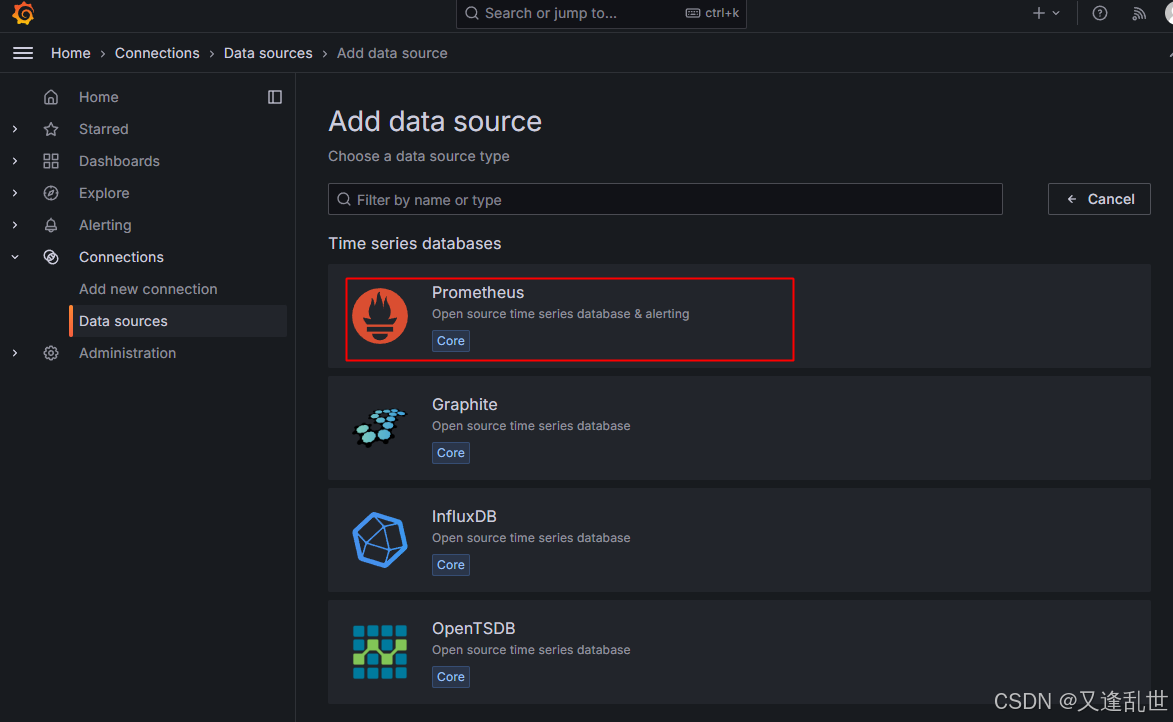Click the Explore compass icon
Image resolution: width=1173 pixels, height=722 pixels.
(51, 193)
